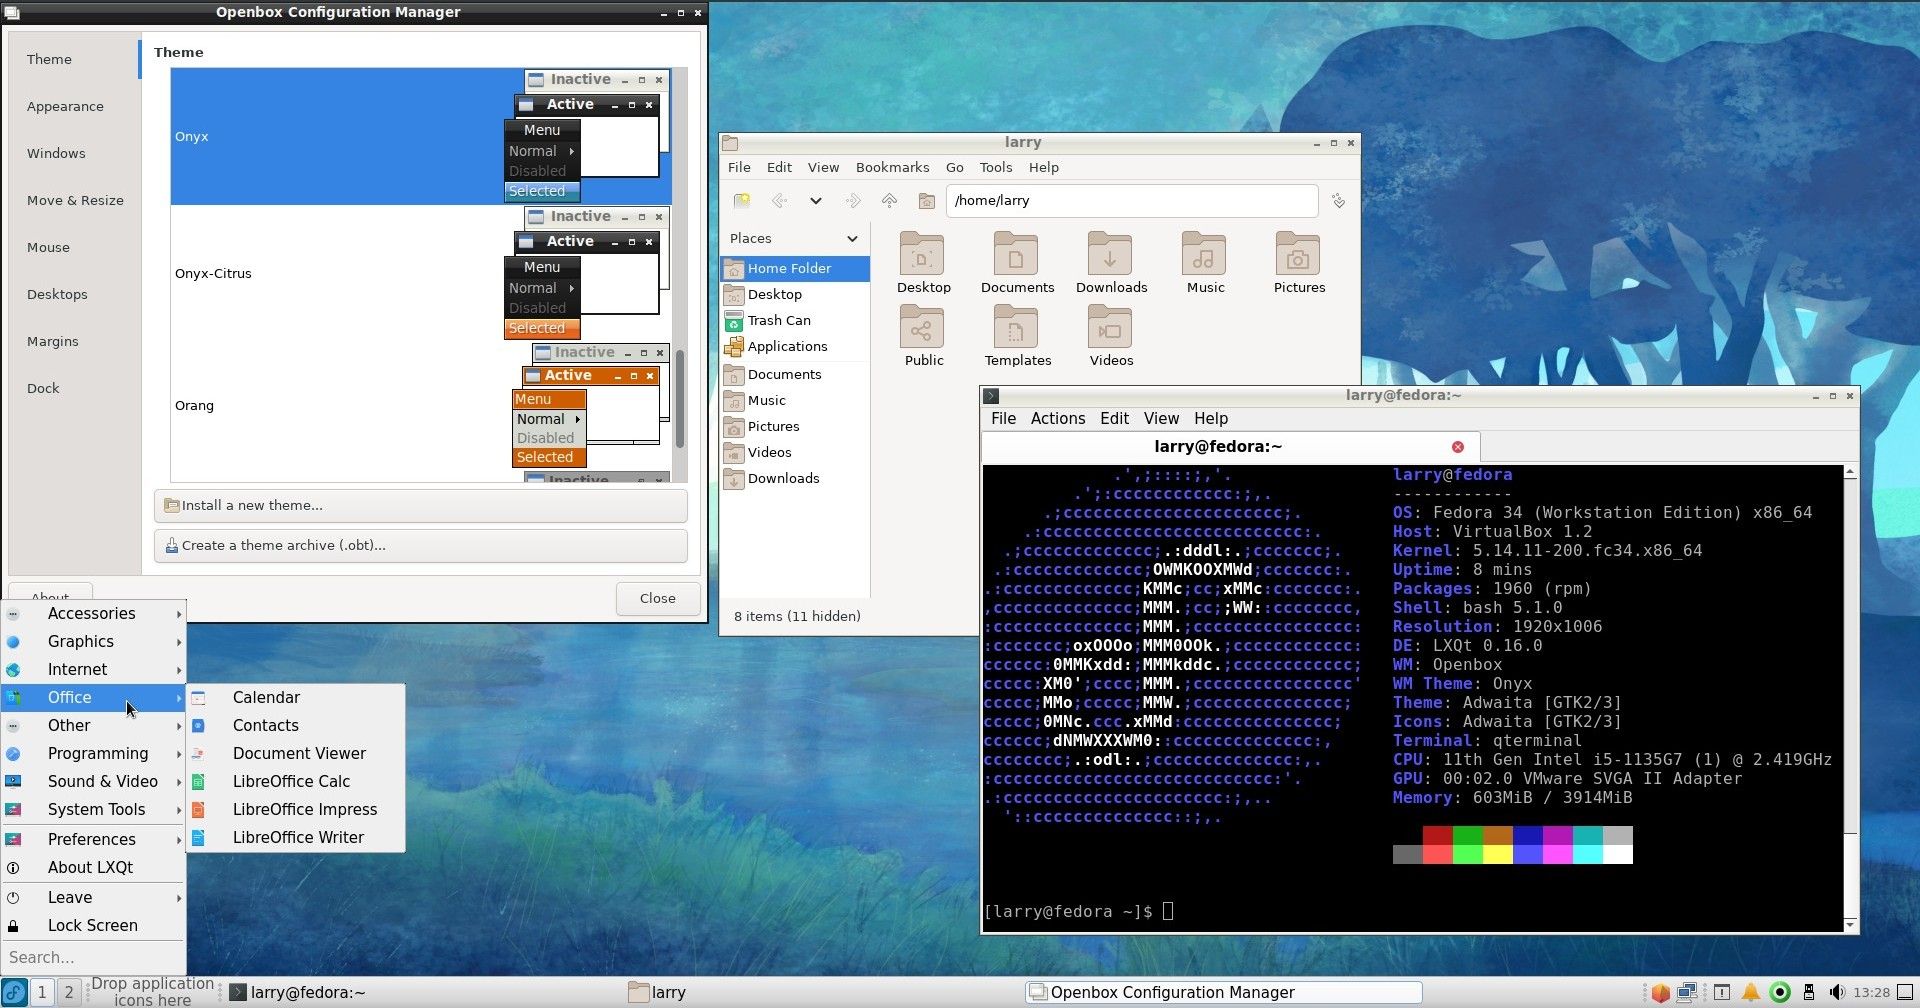Open the Applications entry in Places sidebar
This screenshot has width=1920, height=1008.
tap(787, 346)
